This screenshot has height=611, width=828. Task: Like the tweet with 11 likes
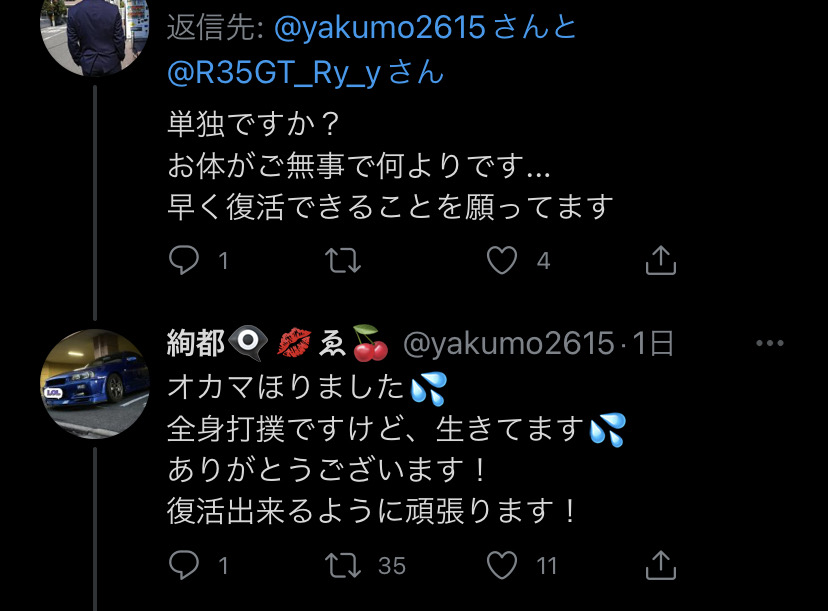[502, 565]
